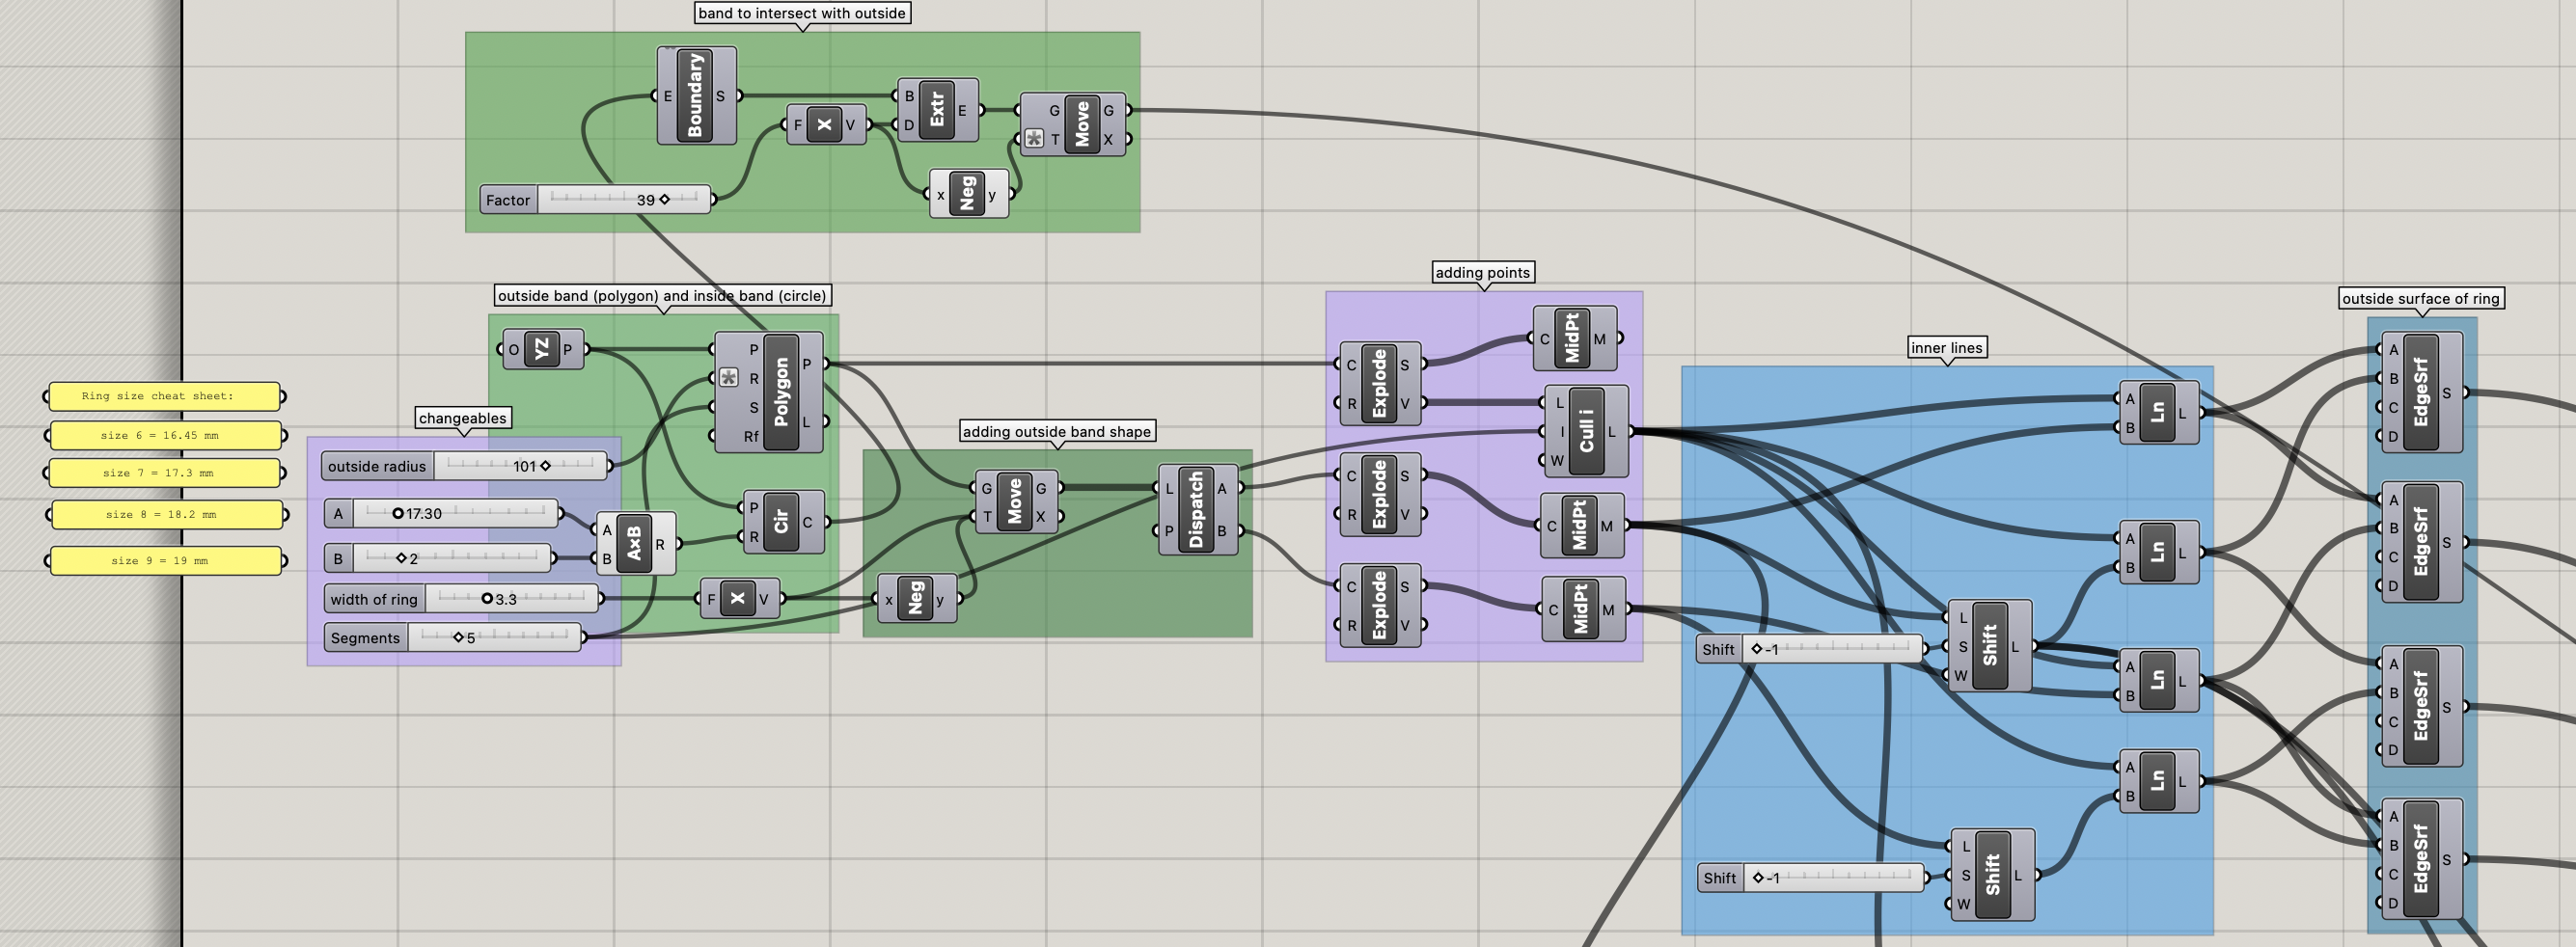Click the Segments slider handle
The height and width of the screenshot is (947, 2576).
point(458,637)
